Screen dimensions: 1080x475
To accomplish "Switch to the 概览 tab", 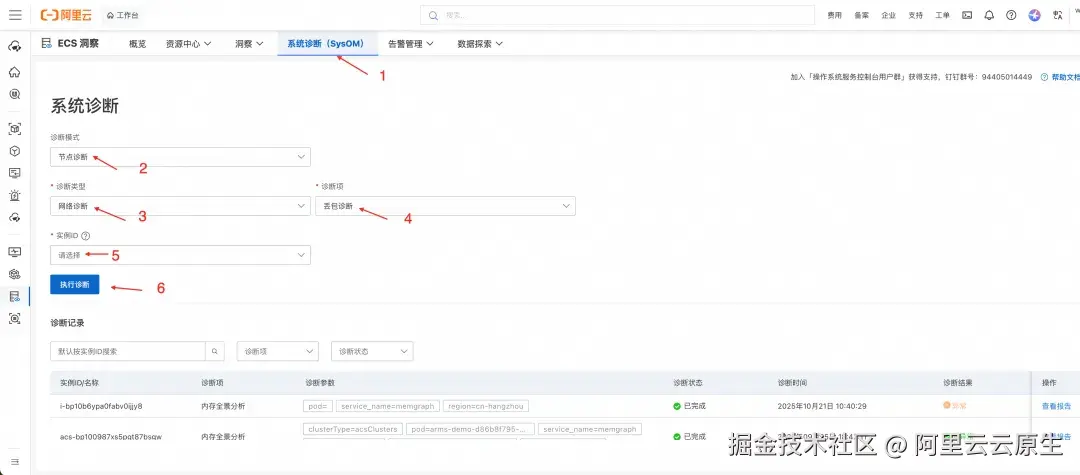I will pyautogui.click(x=138, y=43).
